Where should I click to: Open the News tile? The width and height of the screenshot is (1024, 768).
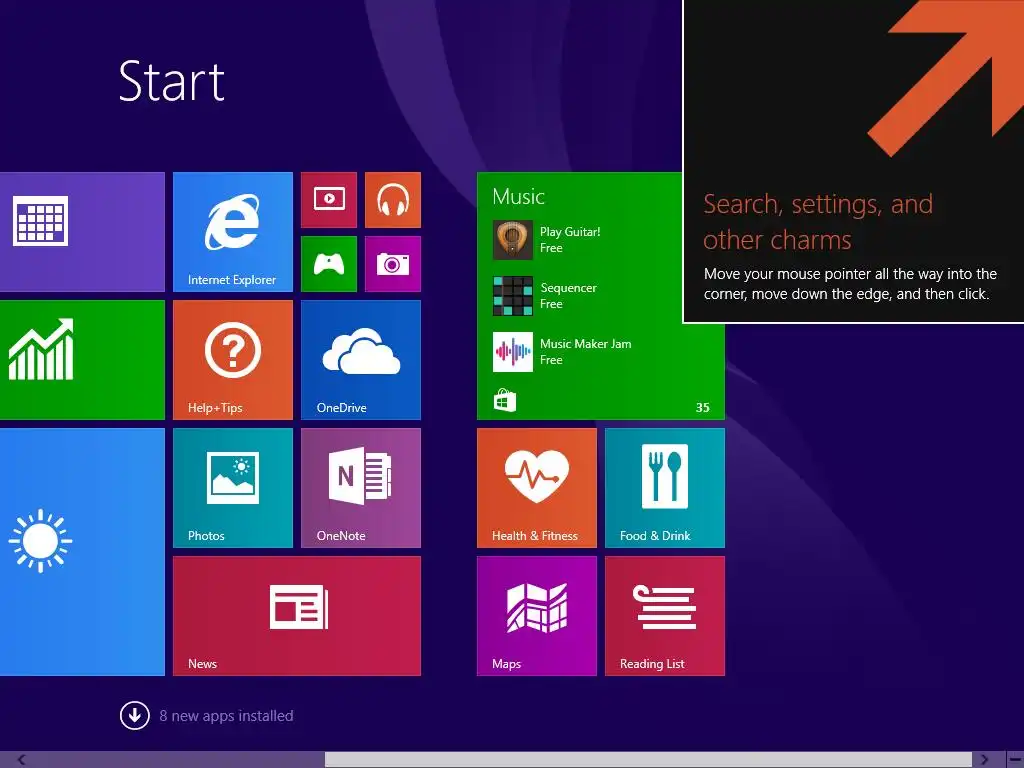pyautogui.click(x=296, y=616)
